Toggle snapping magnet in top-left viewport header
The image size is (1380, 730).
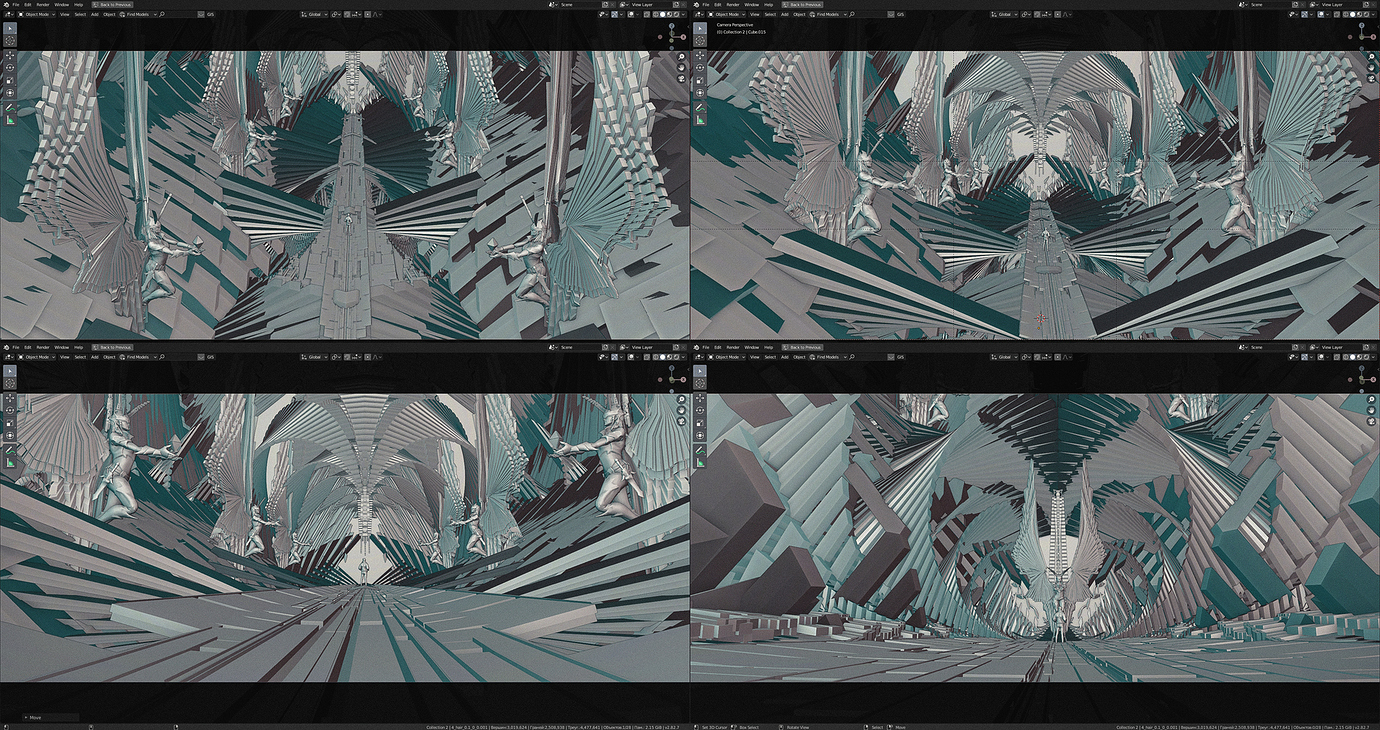(347, 14)
